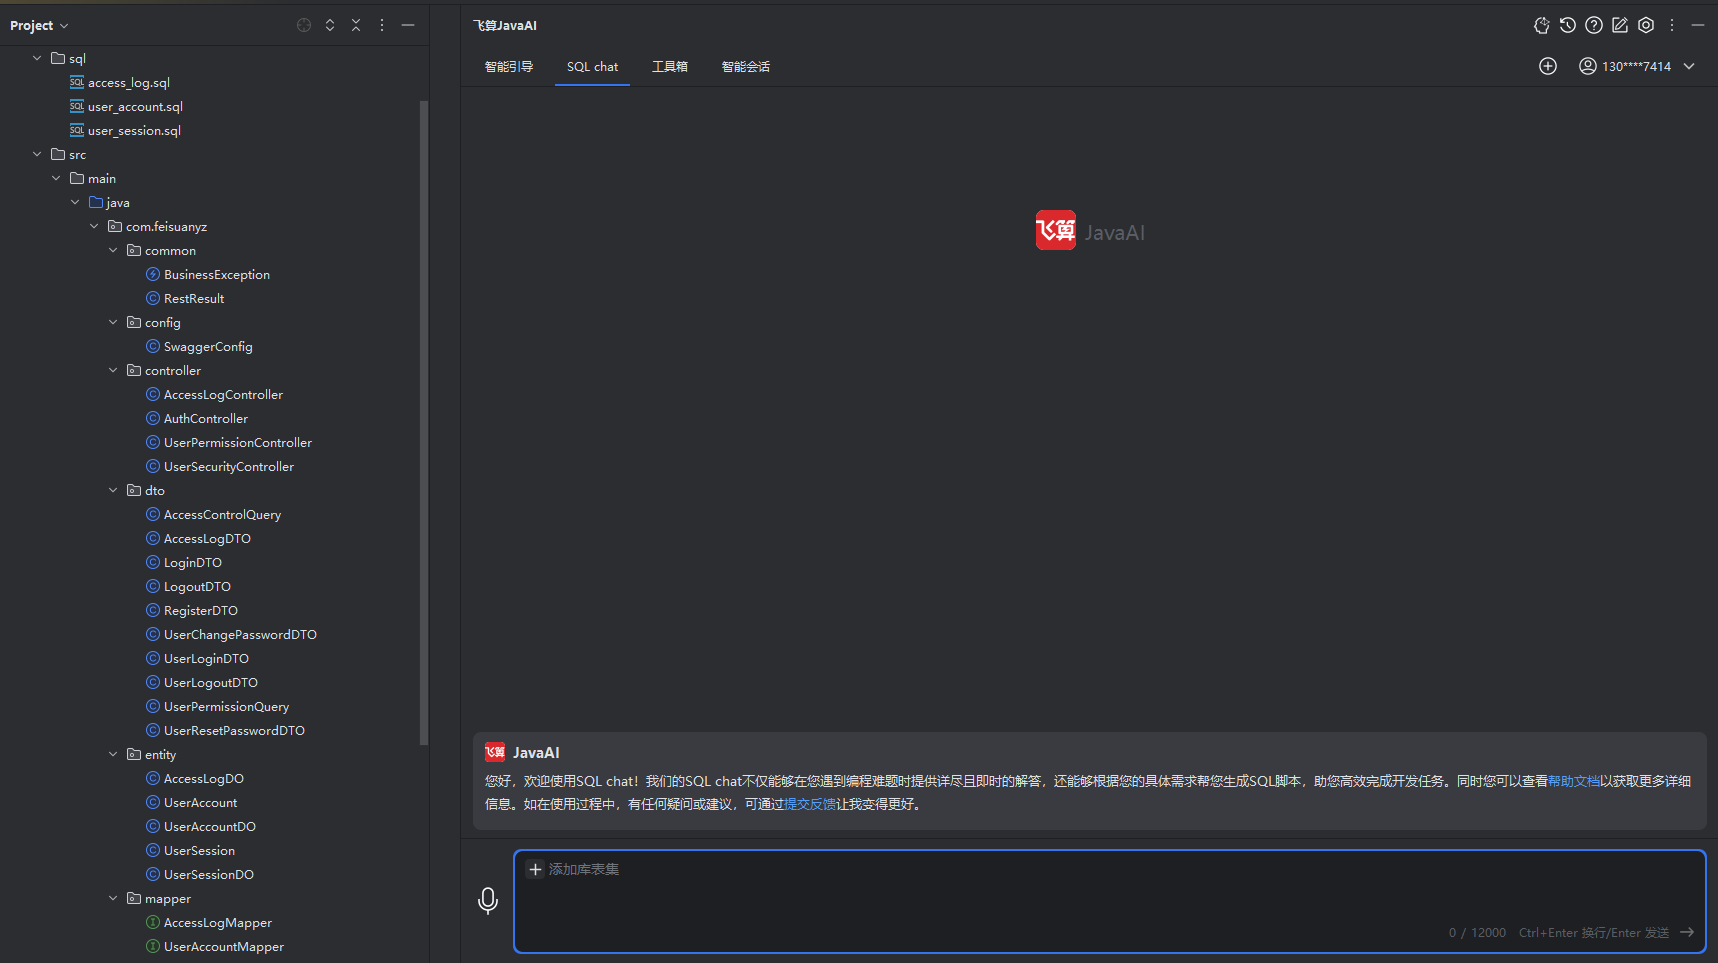Select LoginDTO class
This screenshot has width=1718, height=963.
click(x=192, y=562)
